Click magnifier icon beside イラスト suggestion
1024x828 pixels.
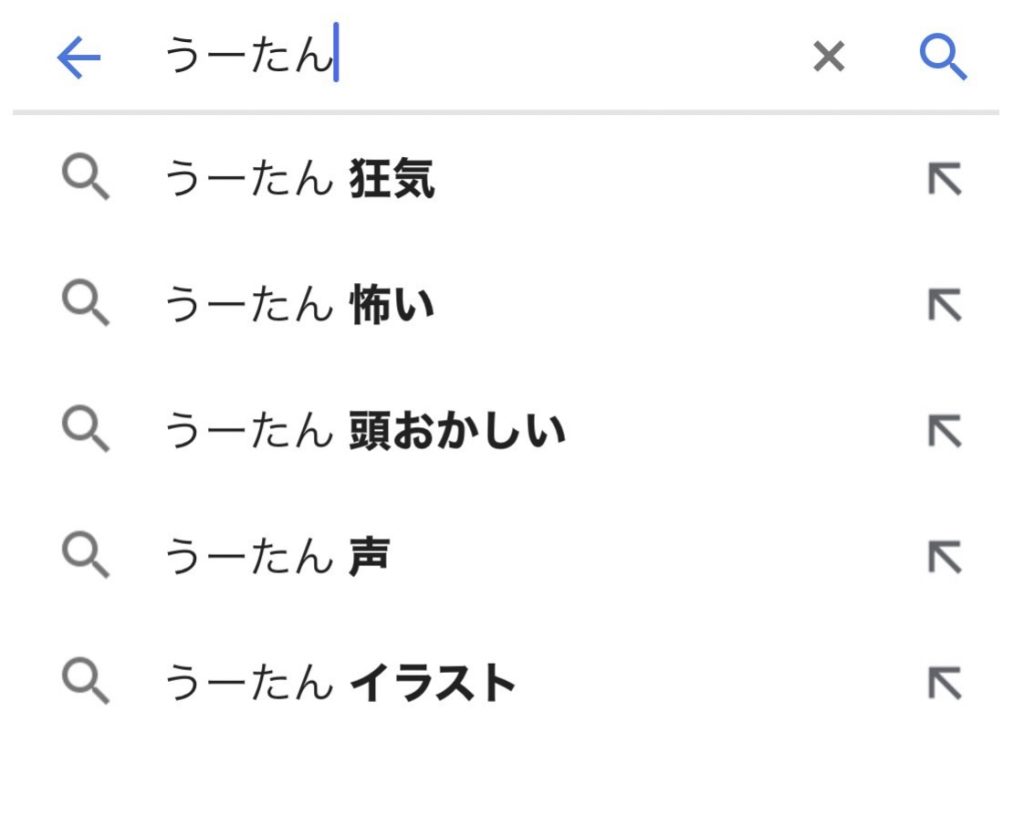coord(85,683)
